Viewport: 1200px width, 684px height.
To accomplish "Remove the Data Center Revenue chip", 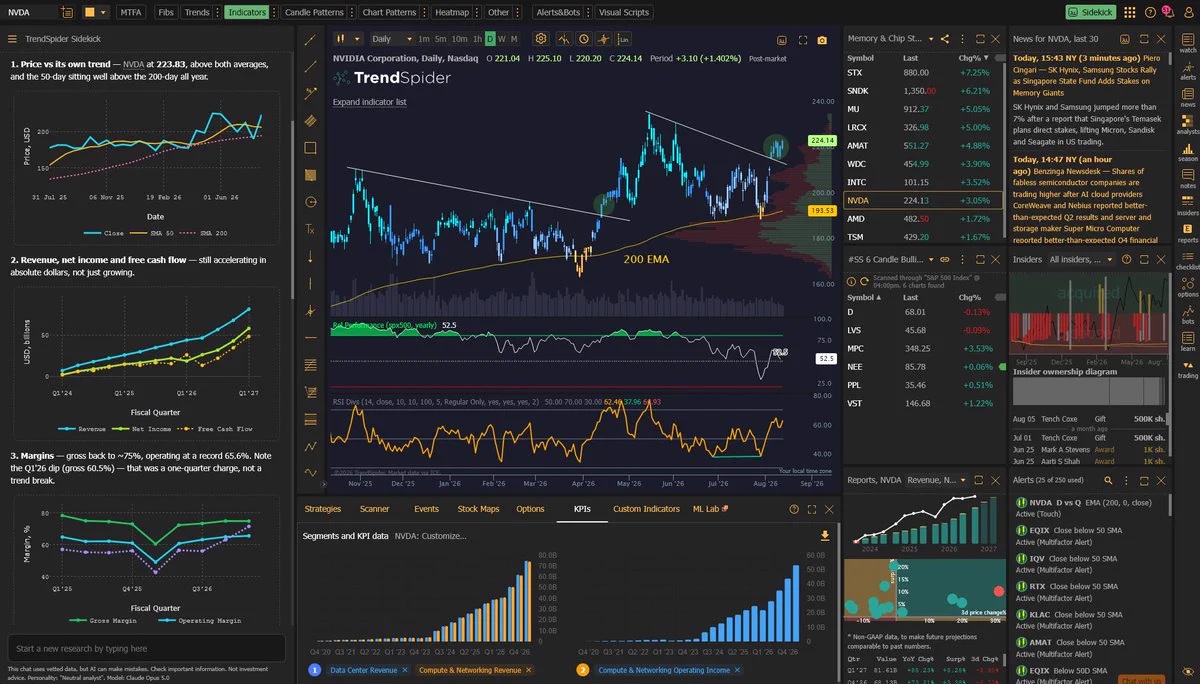I will 405,670.
